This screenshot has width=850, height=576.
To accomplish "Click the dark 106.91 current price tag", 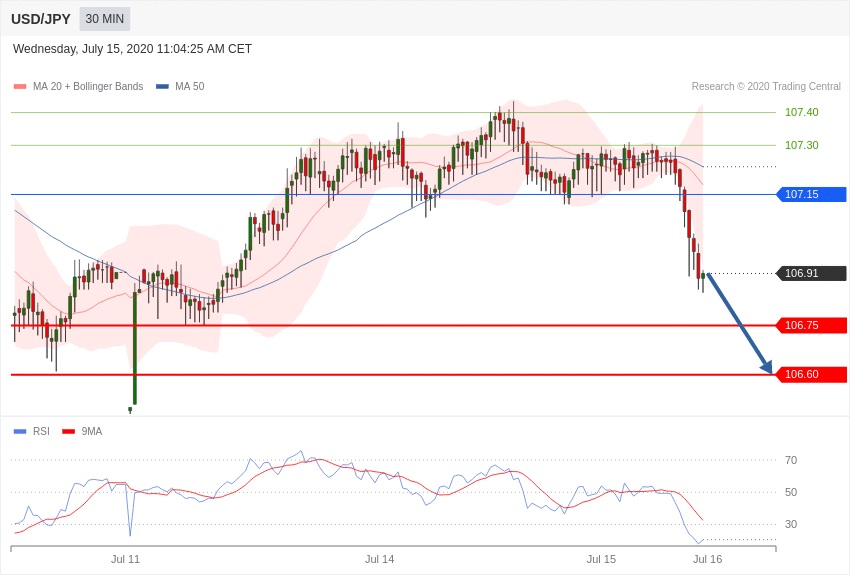I will click(x=811, y=273).
